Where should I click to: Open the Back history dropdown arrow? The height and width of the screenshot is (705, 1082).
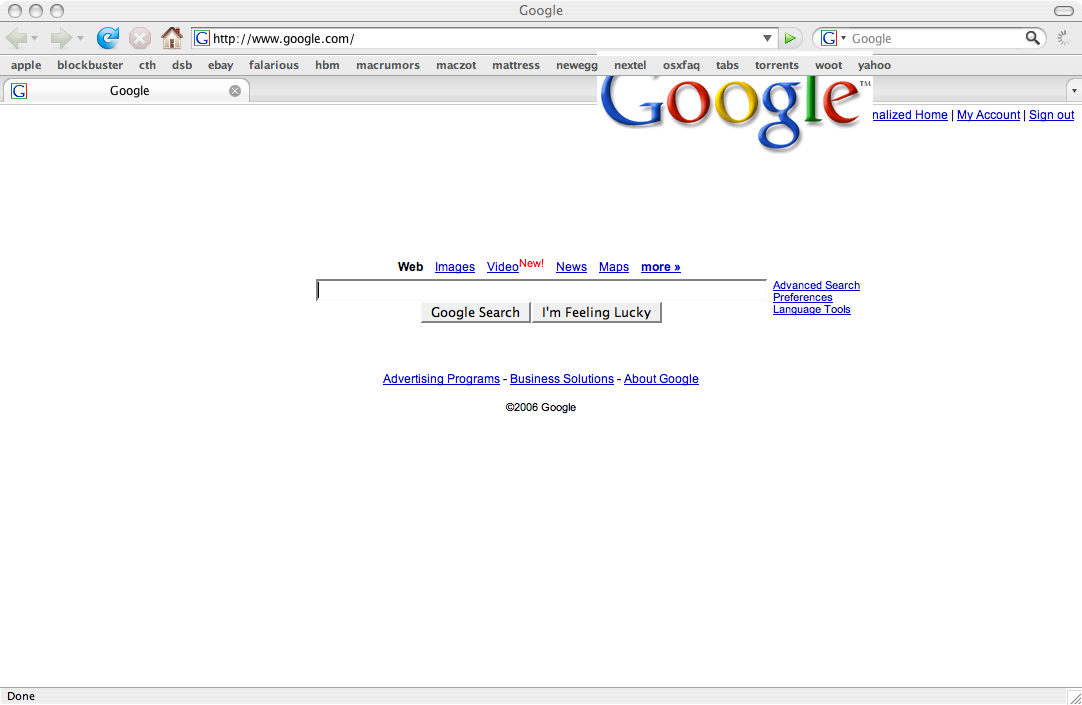(x=35, y=38)
